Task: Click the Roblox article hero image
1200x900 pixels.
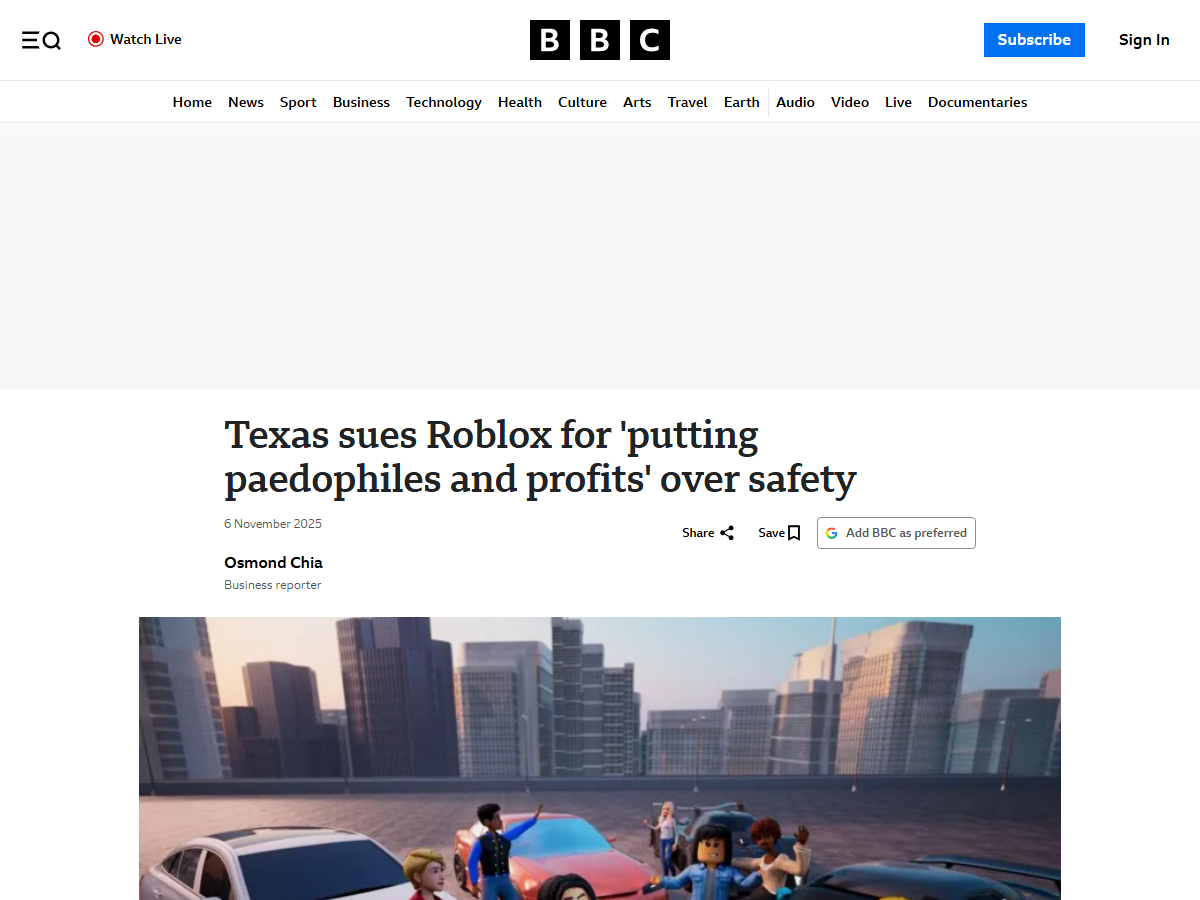Action: [x=600, y=758]
